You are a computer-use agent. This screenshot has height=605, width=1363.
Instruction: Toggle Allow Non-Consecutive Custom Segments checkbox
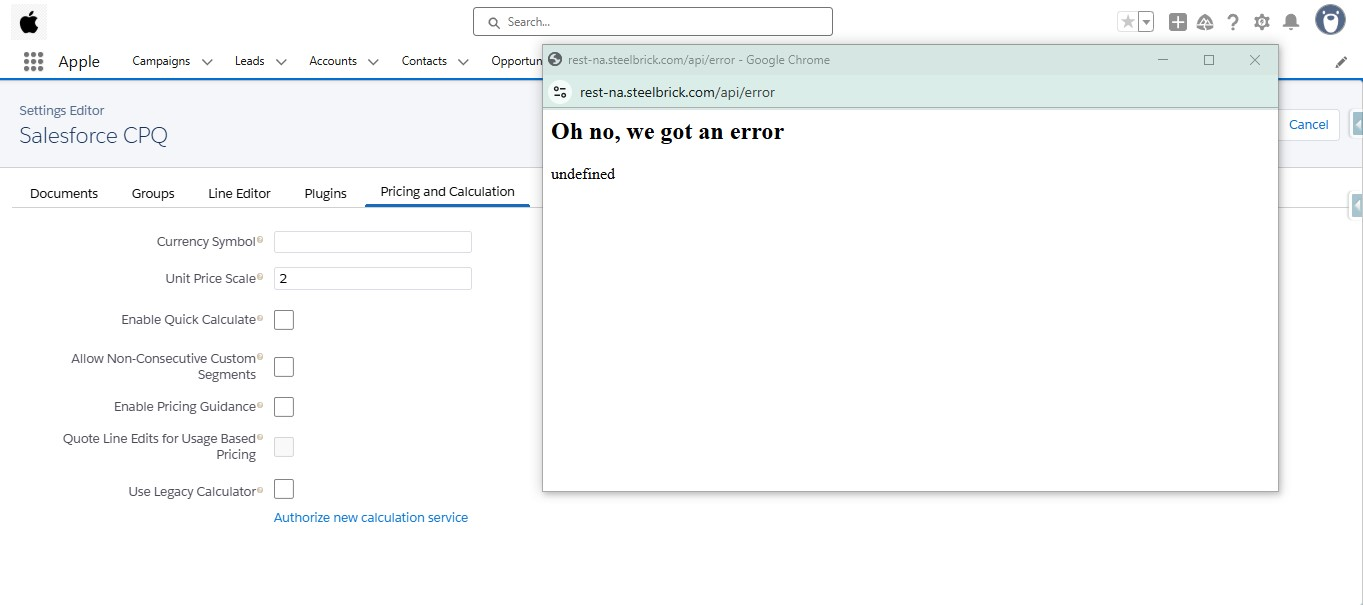click(284, 367)
